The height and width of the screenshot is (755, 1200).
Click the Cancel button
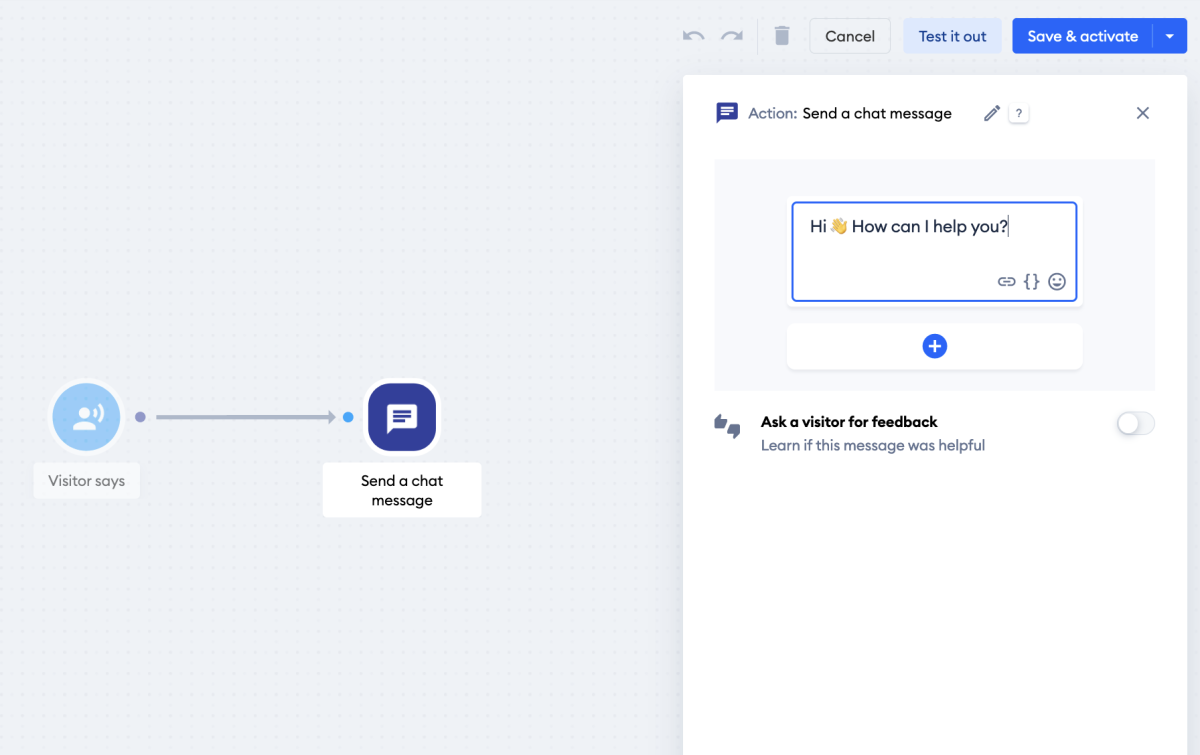(x=849, y=35)
